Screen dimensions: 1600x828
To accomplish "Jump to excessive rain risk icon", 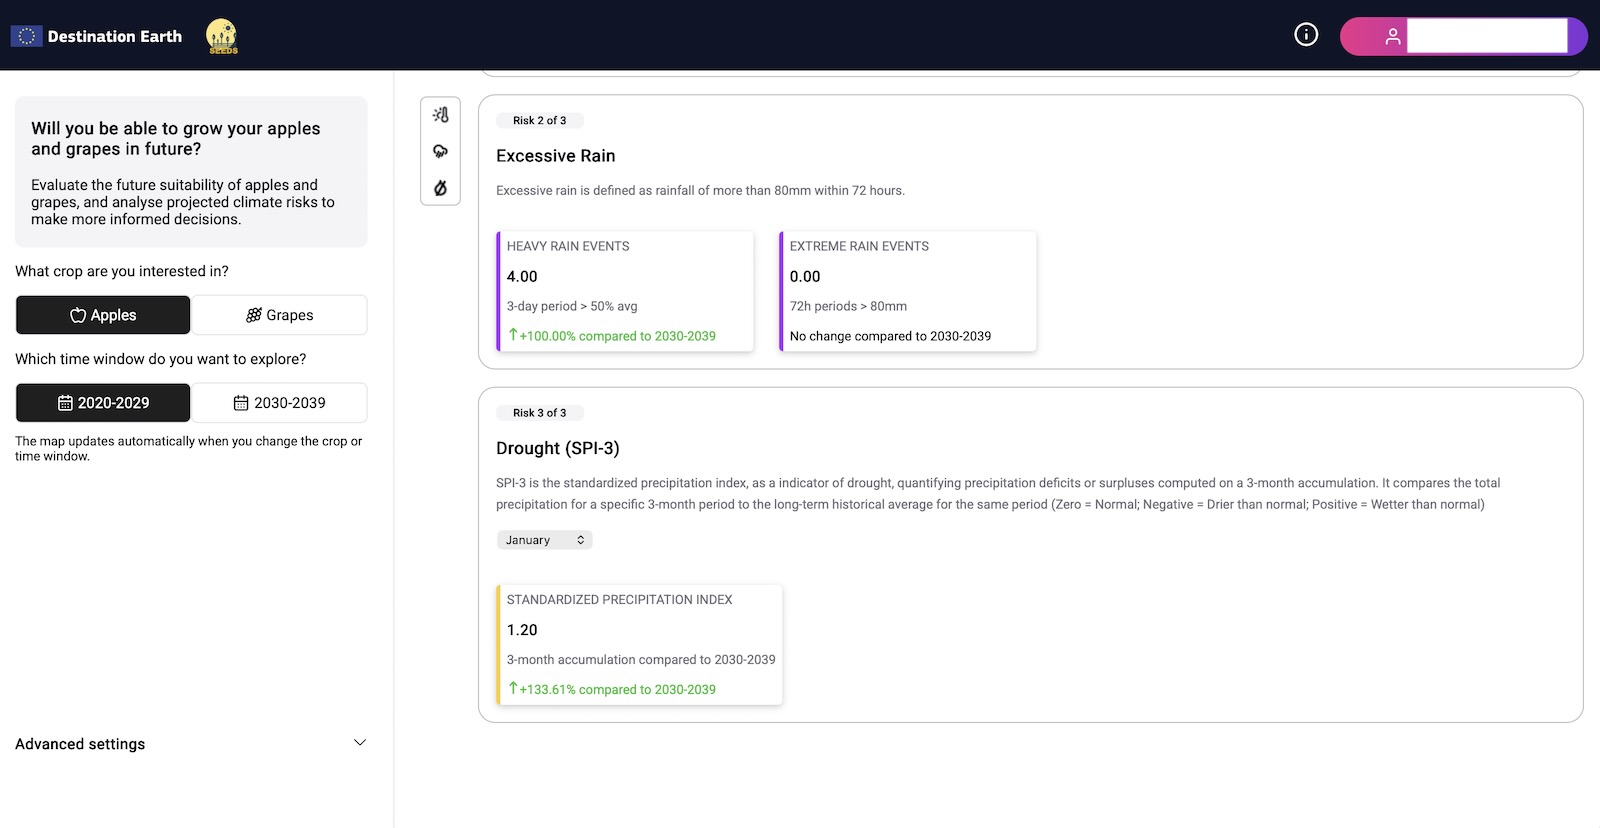I will click(440, 151).
